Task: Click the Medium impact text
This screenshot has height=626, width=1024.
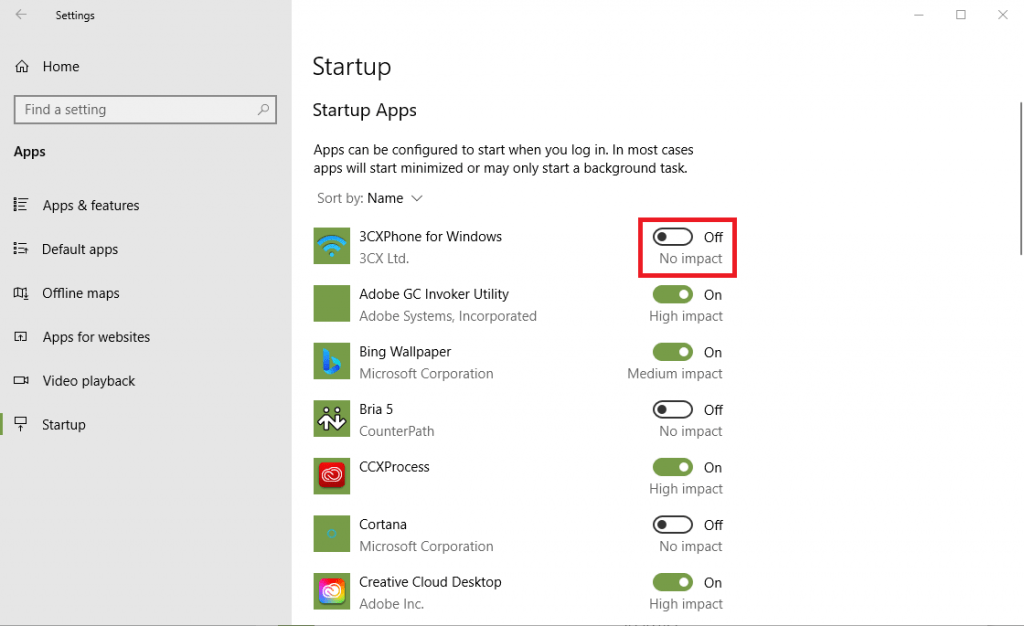Action: click(675, 373)
